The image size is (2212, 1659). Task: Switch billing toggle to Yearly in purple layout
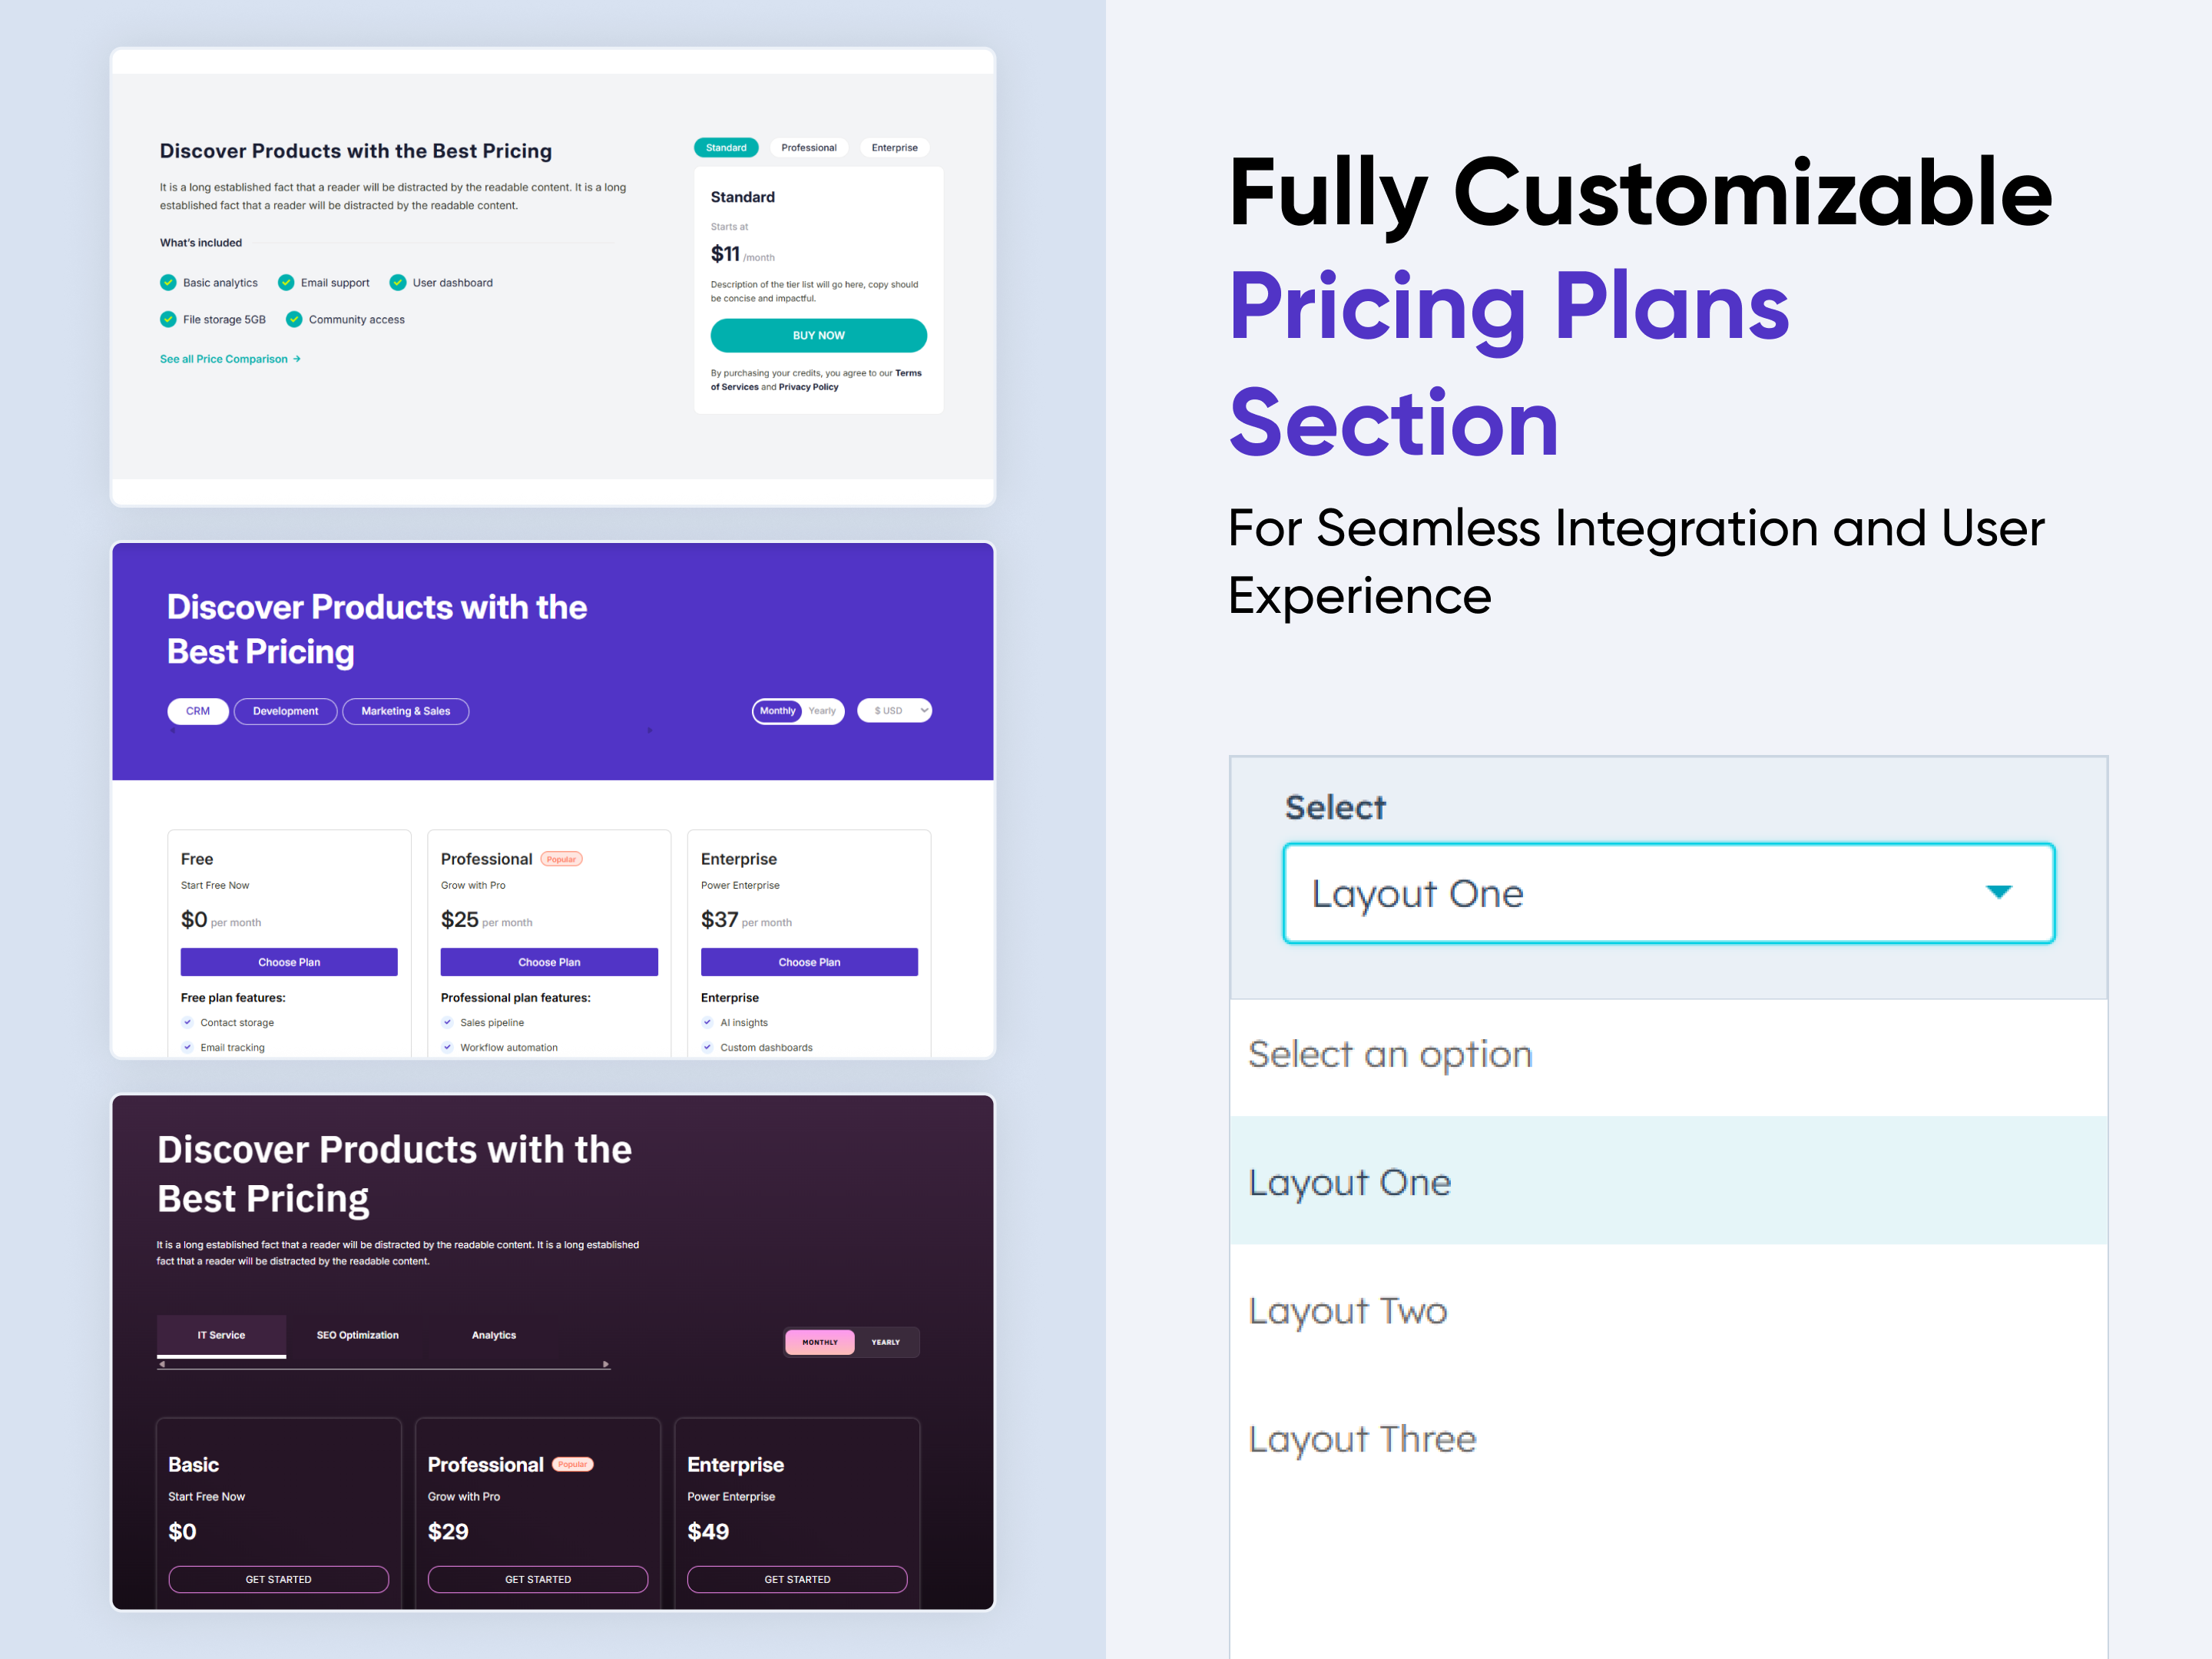[x=822, y=711]
